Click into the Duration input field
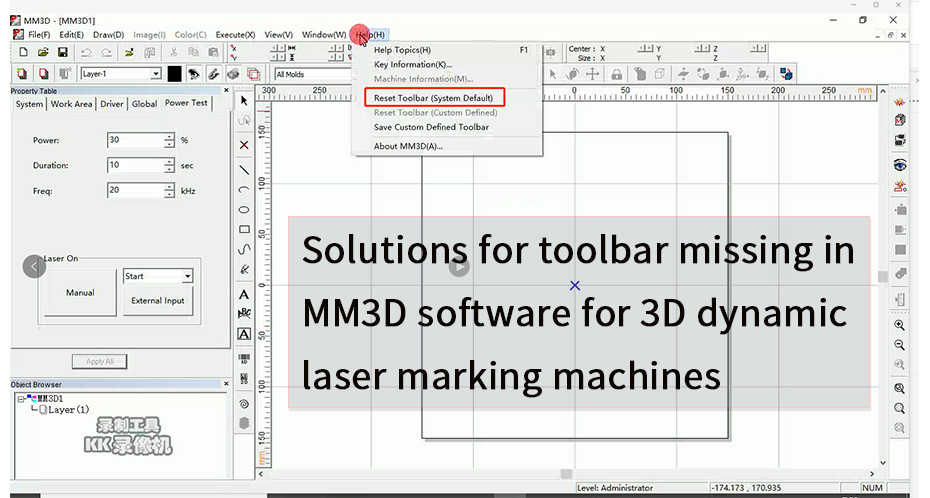This screenshot has height=498, width=930. coord(136,165)
